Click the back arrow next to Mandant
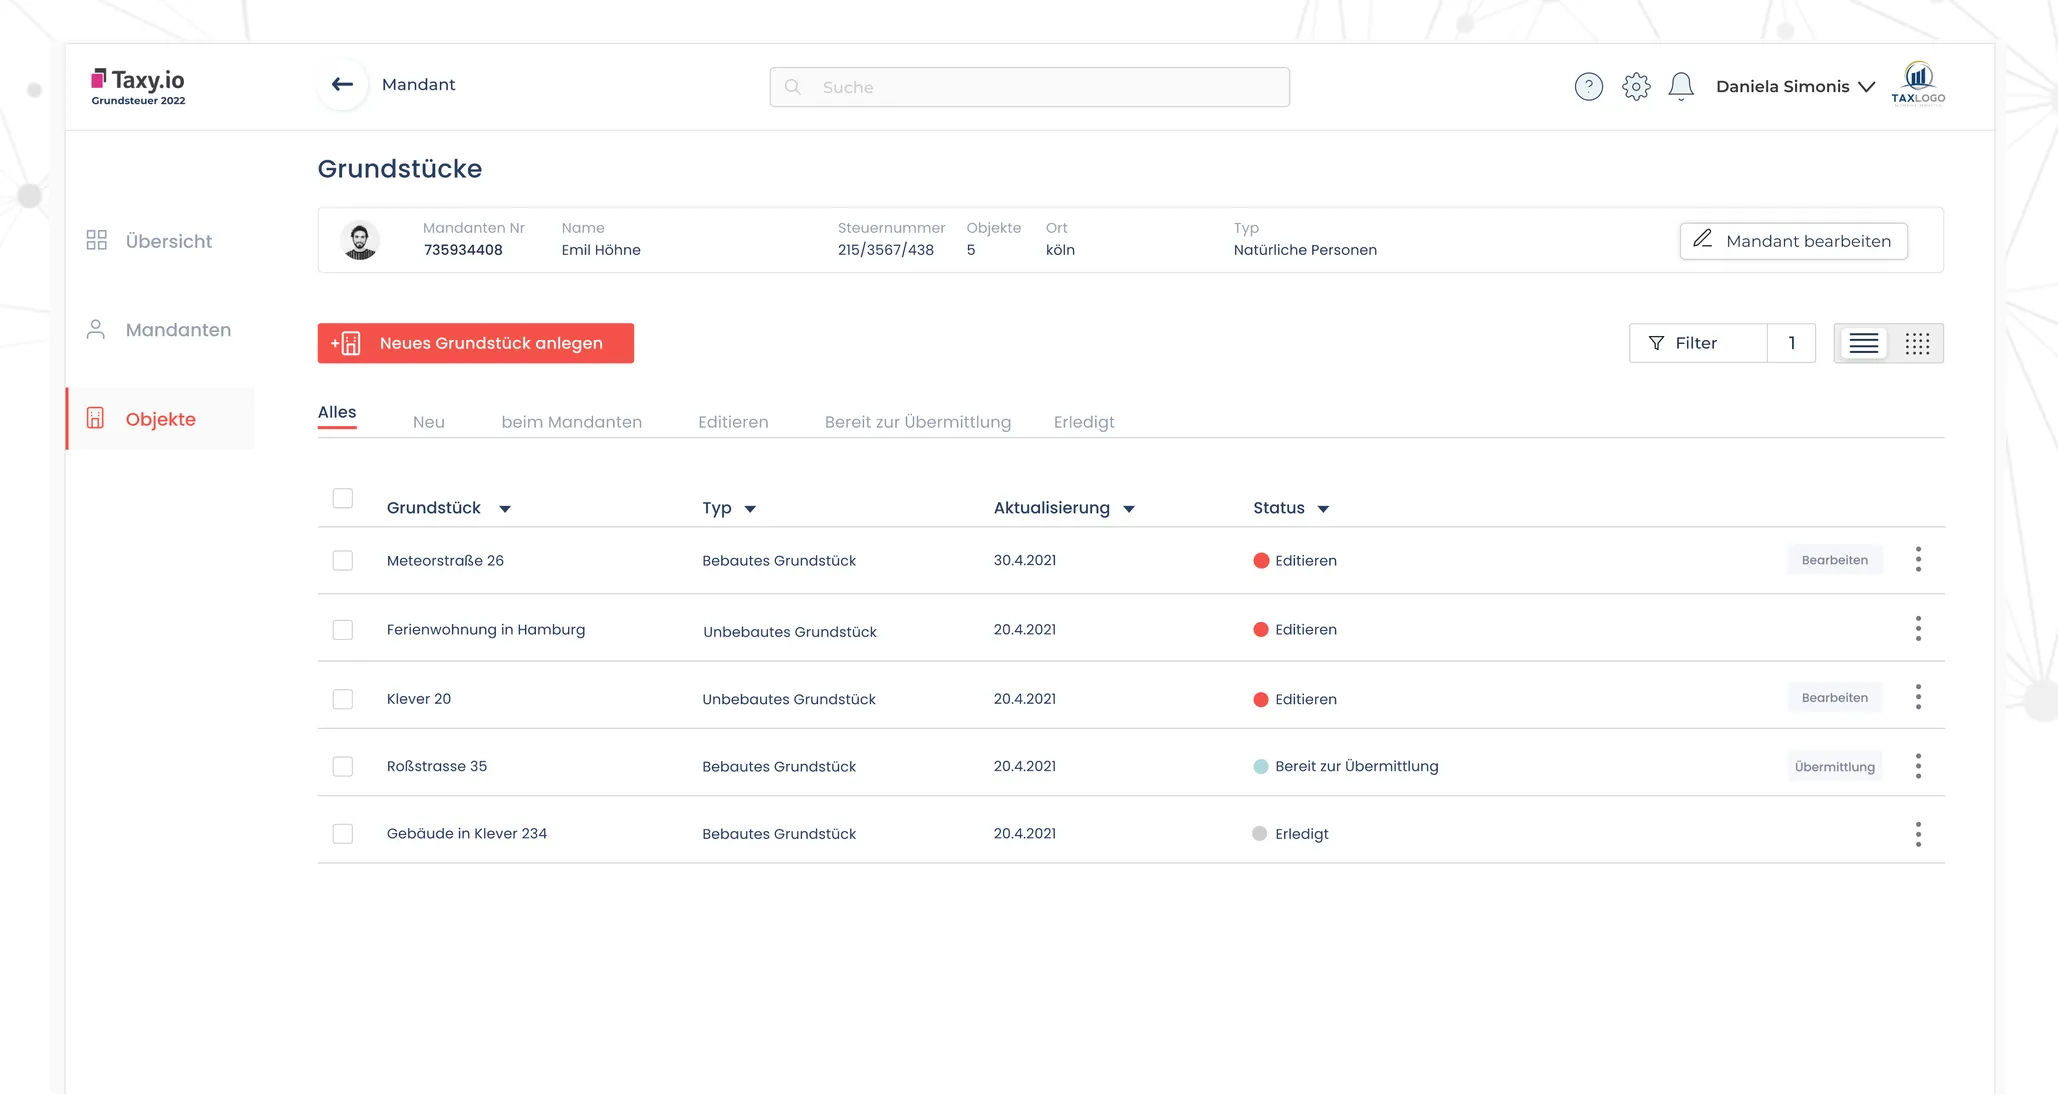 [342, 85]
